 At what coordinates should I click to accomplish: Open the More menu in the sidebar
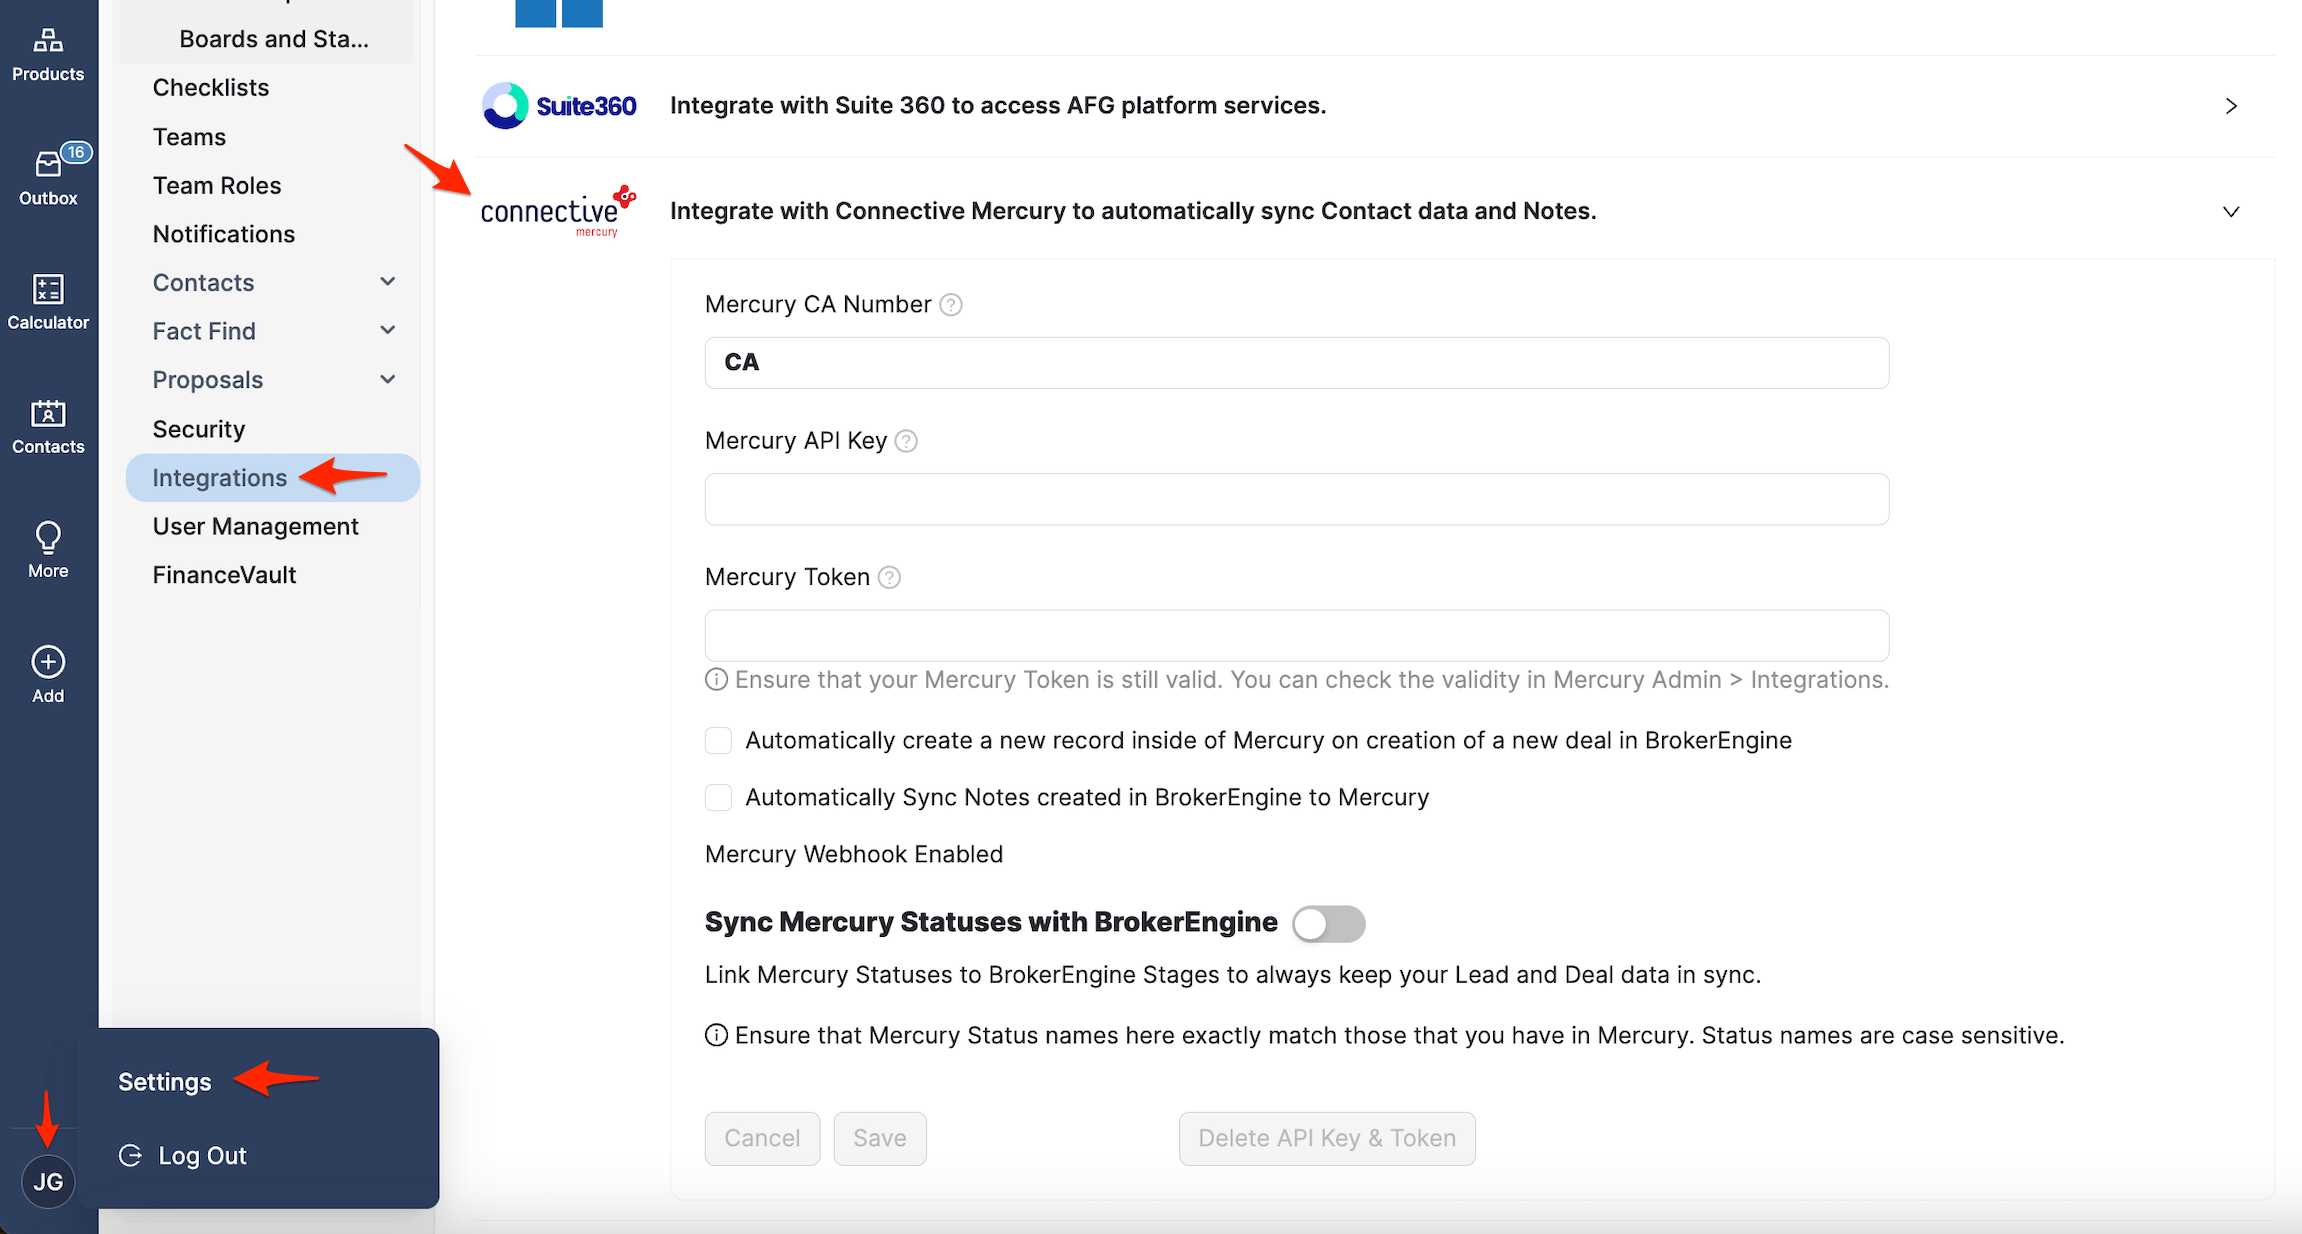(47, 548)
